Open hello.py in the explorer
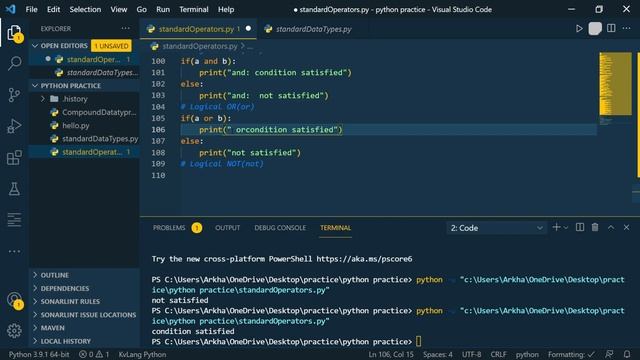Screen dimensions: 640x360 [76, 125]
